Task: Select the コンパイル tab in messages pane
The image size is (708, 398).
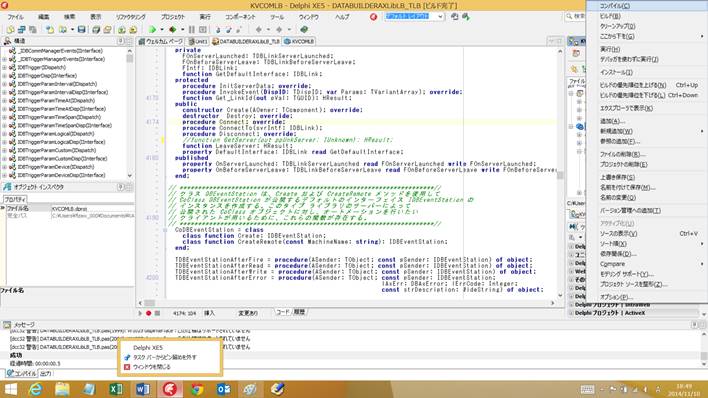Action: click(21, 374)
